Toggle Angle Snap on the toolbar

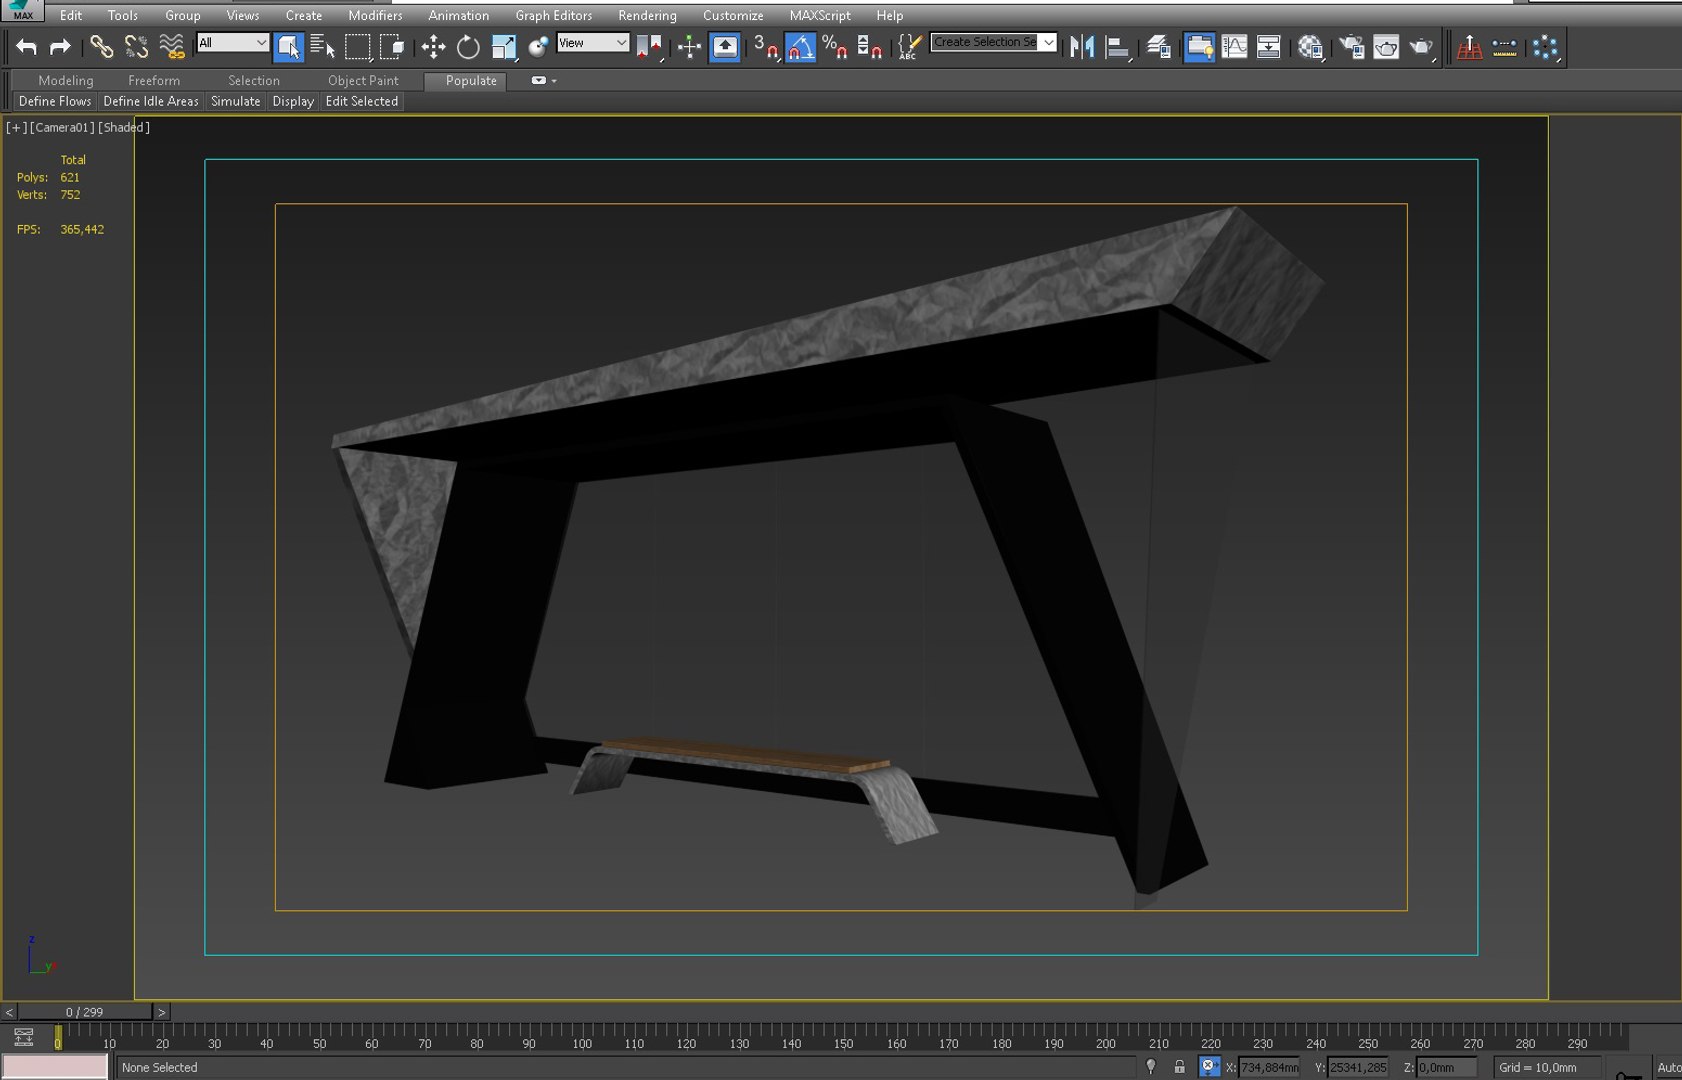click(800, 47)
